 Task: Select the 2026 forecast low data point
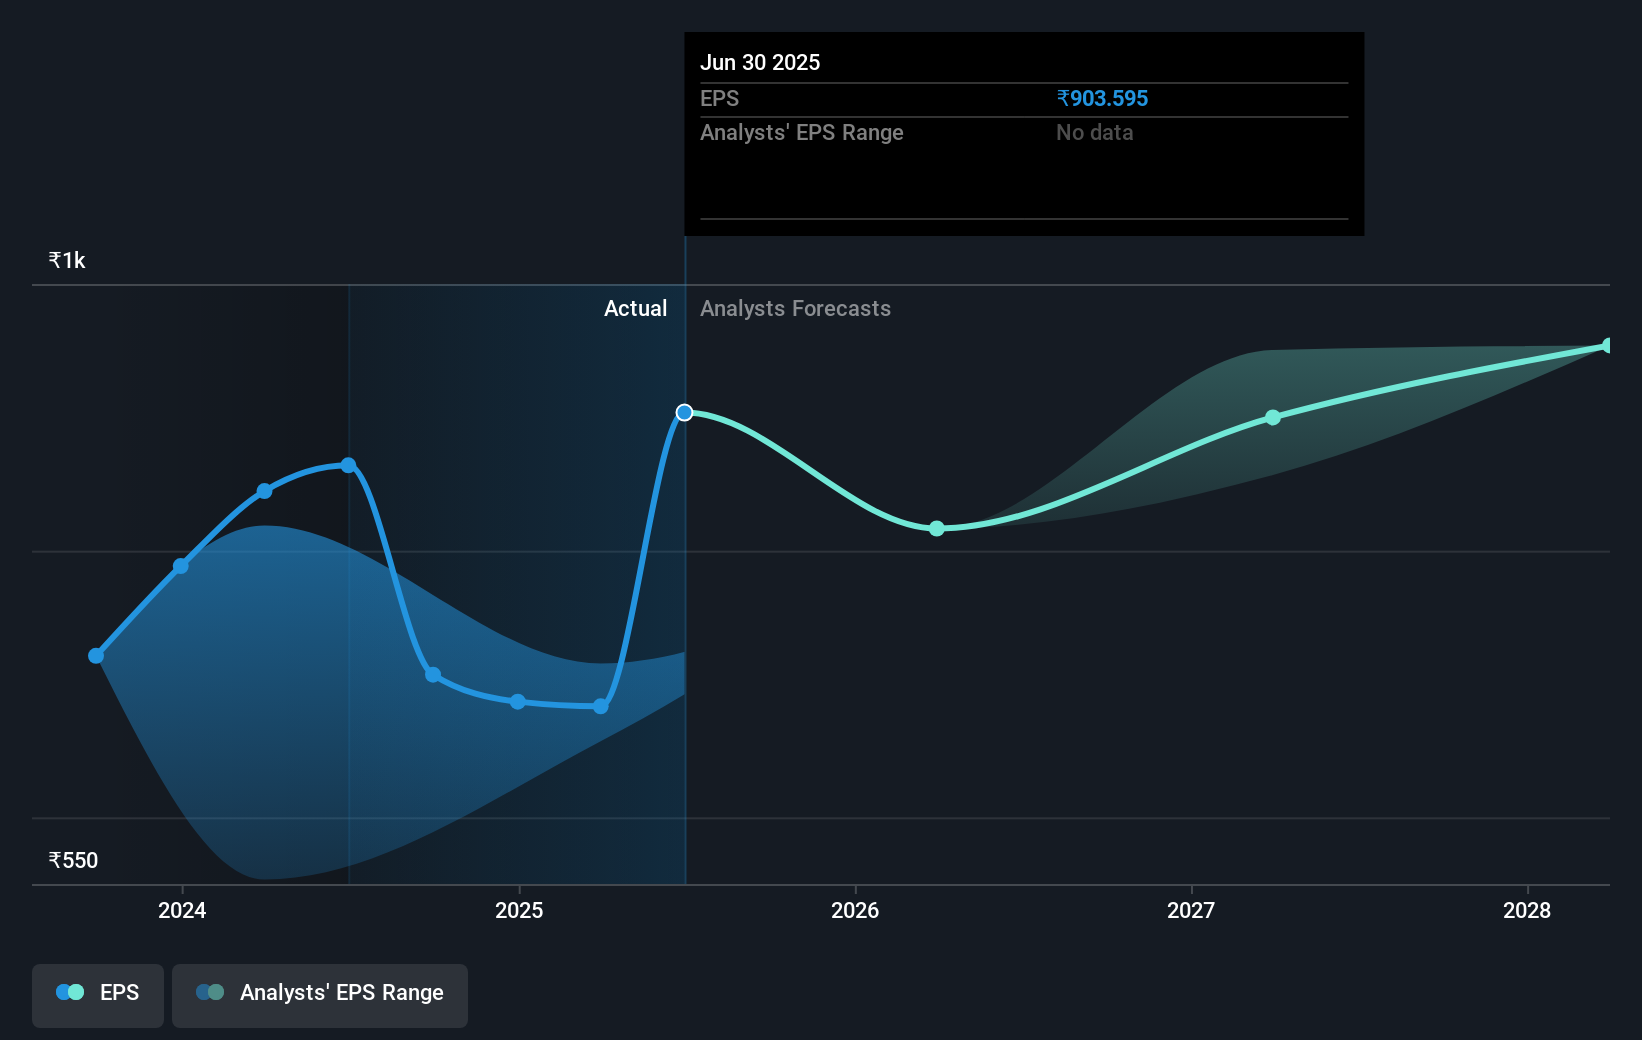[x=936, y=528]
